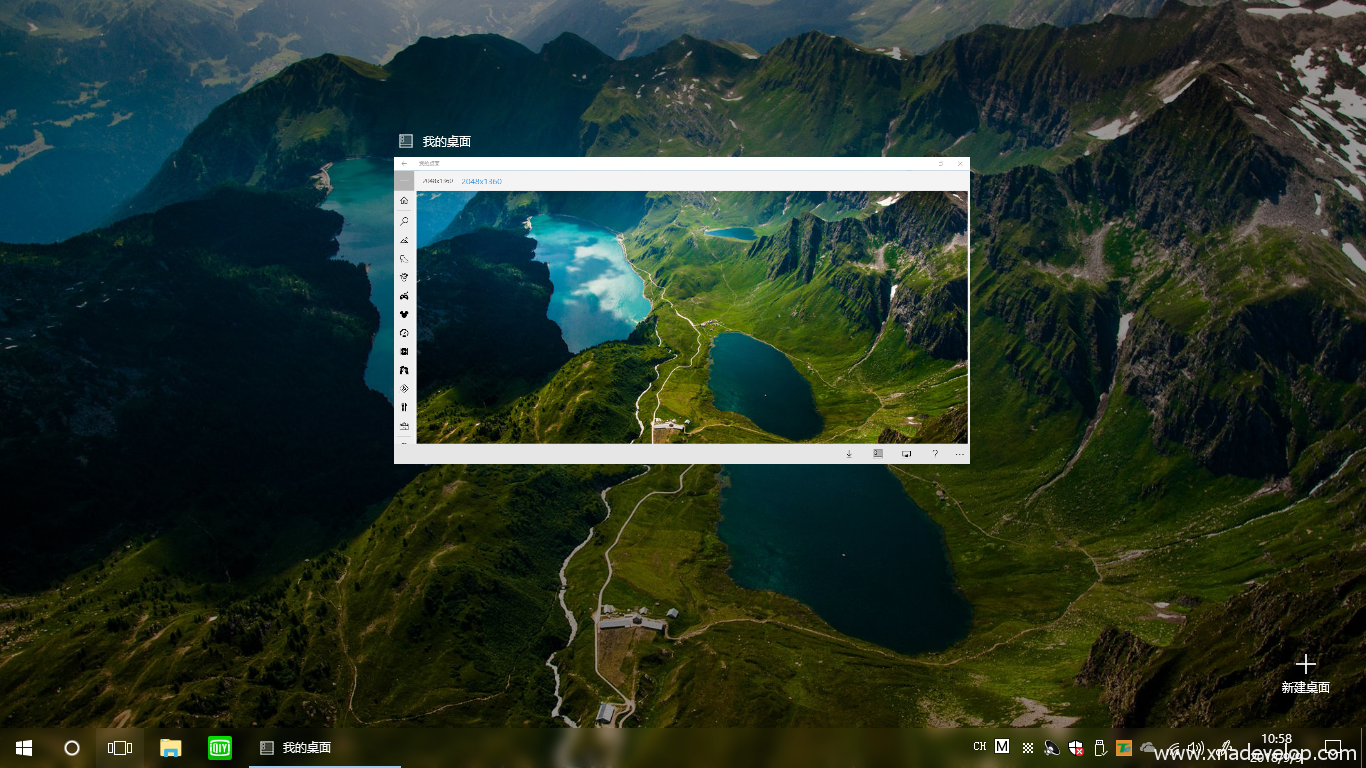
Task: Select the landscape mountain category icon
Action: [404, 240]
